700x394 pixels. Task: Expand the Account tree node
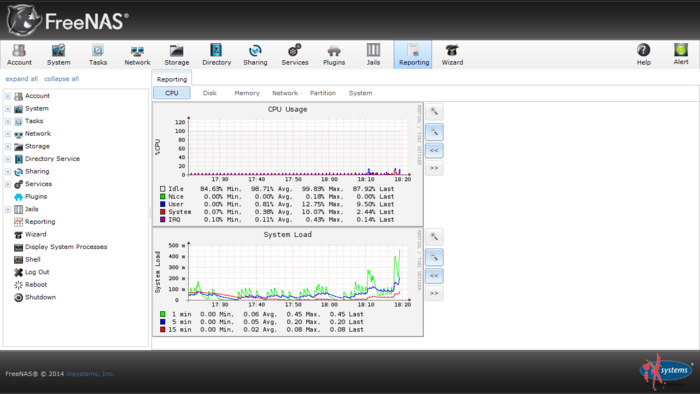pos(8,96)
